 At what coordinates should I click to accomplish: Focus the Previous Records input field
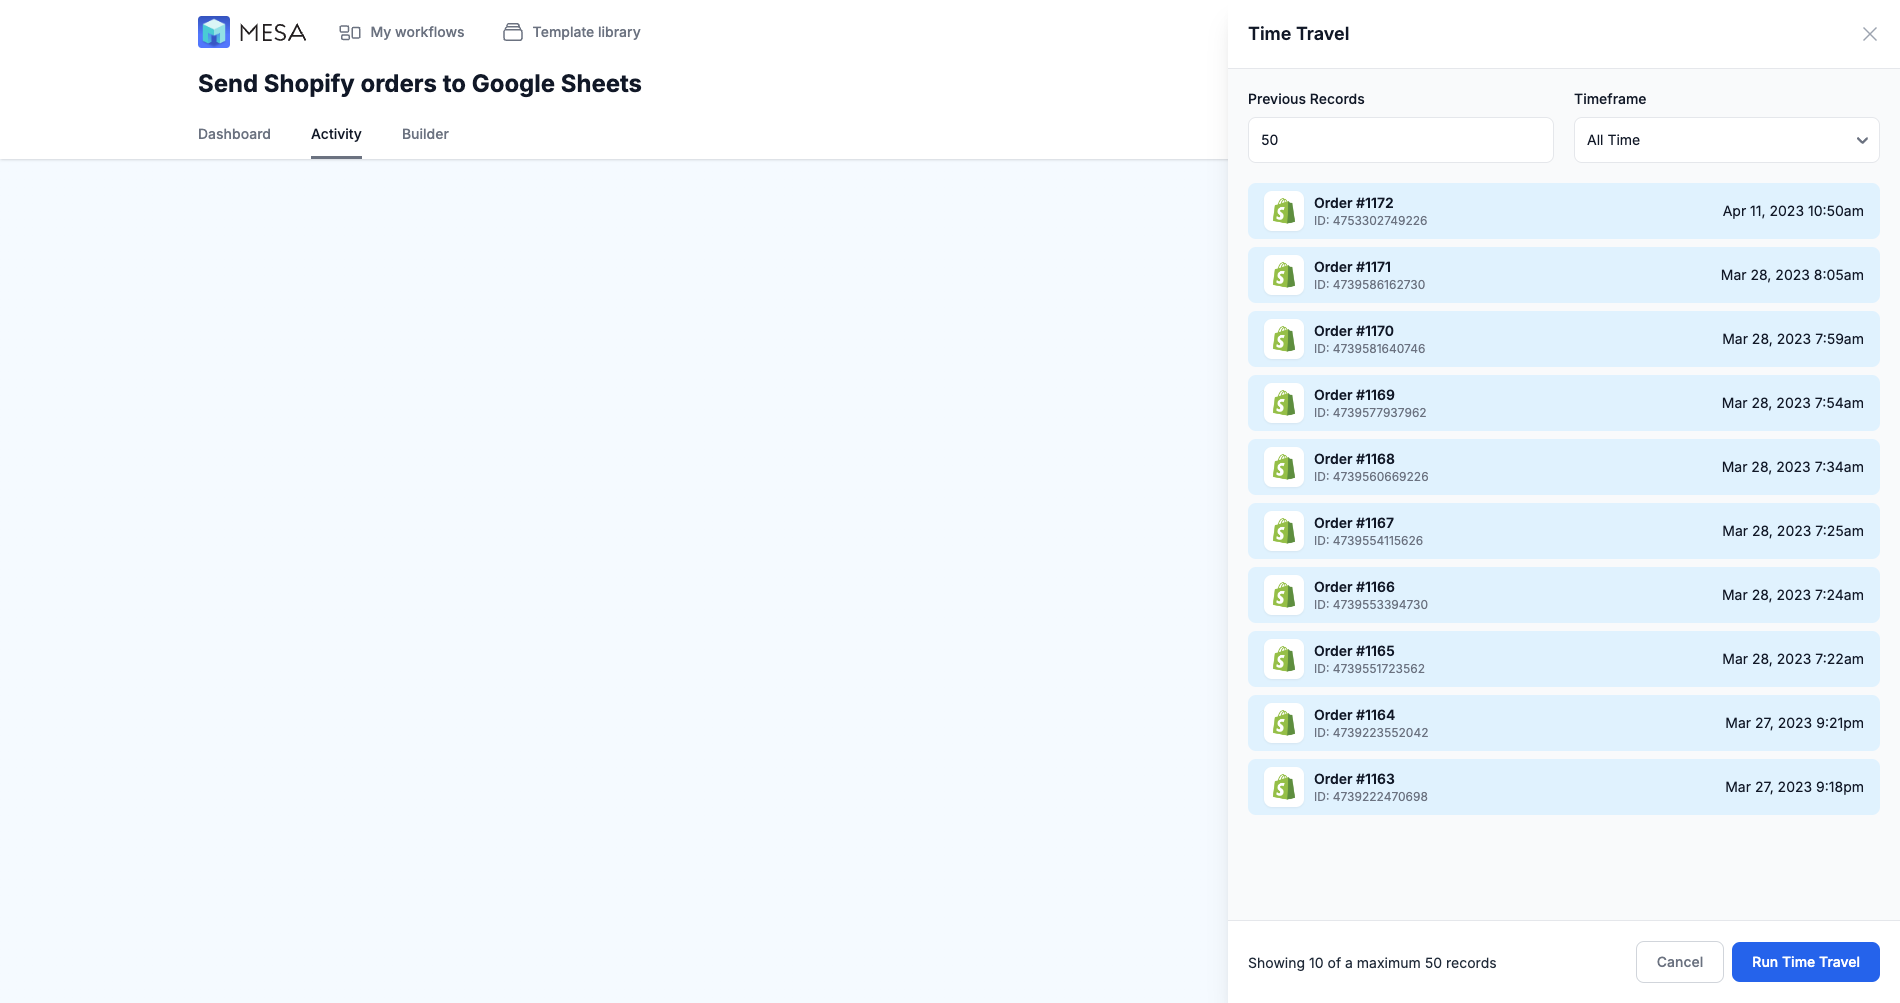coord(1401,140)
